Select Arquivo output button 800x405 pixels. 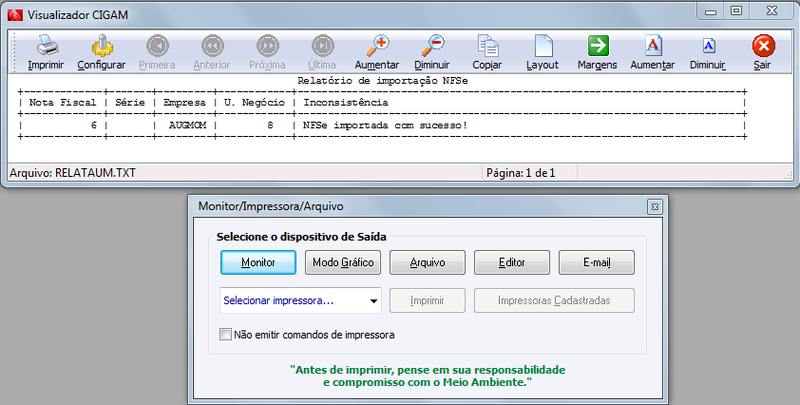[428, 263]
